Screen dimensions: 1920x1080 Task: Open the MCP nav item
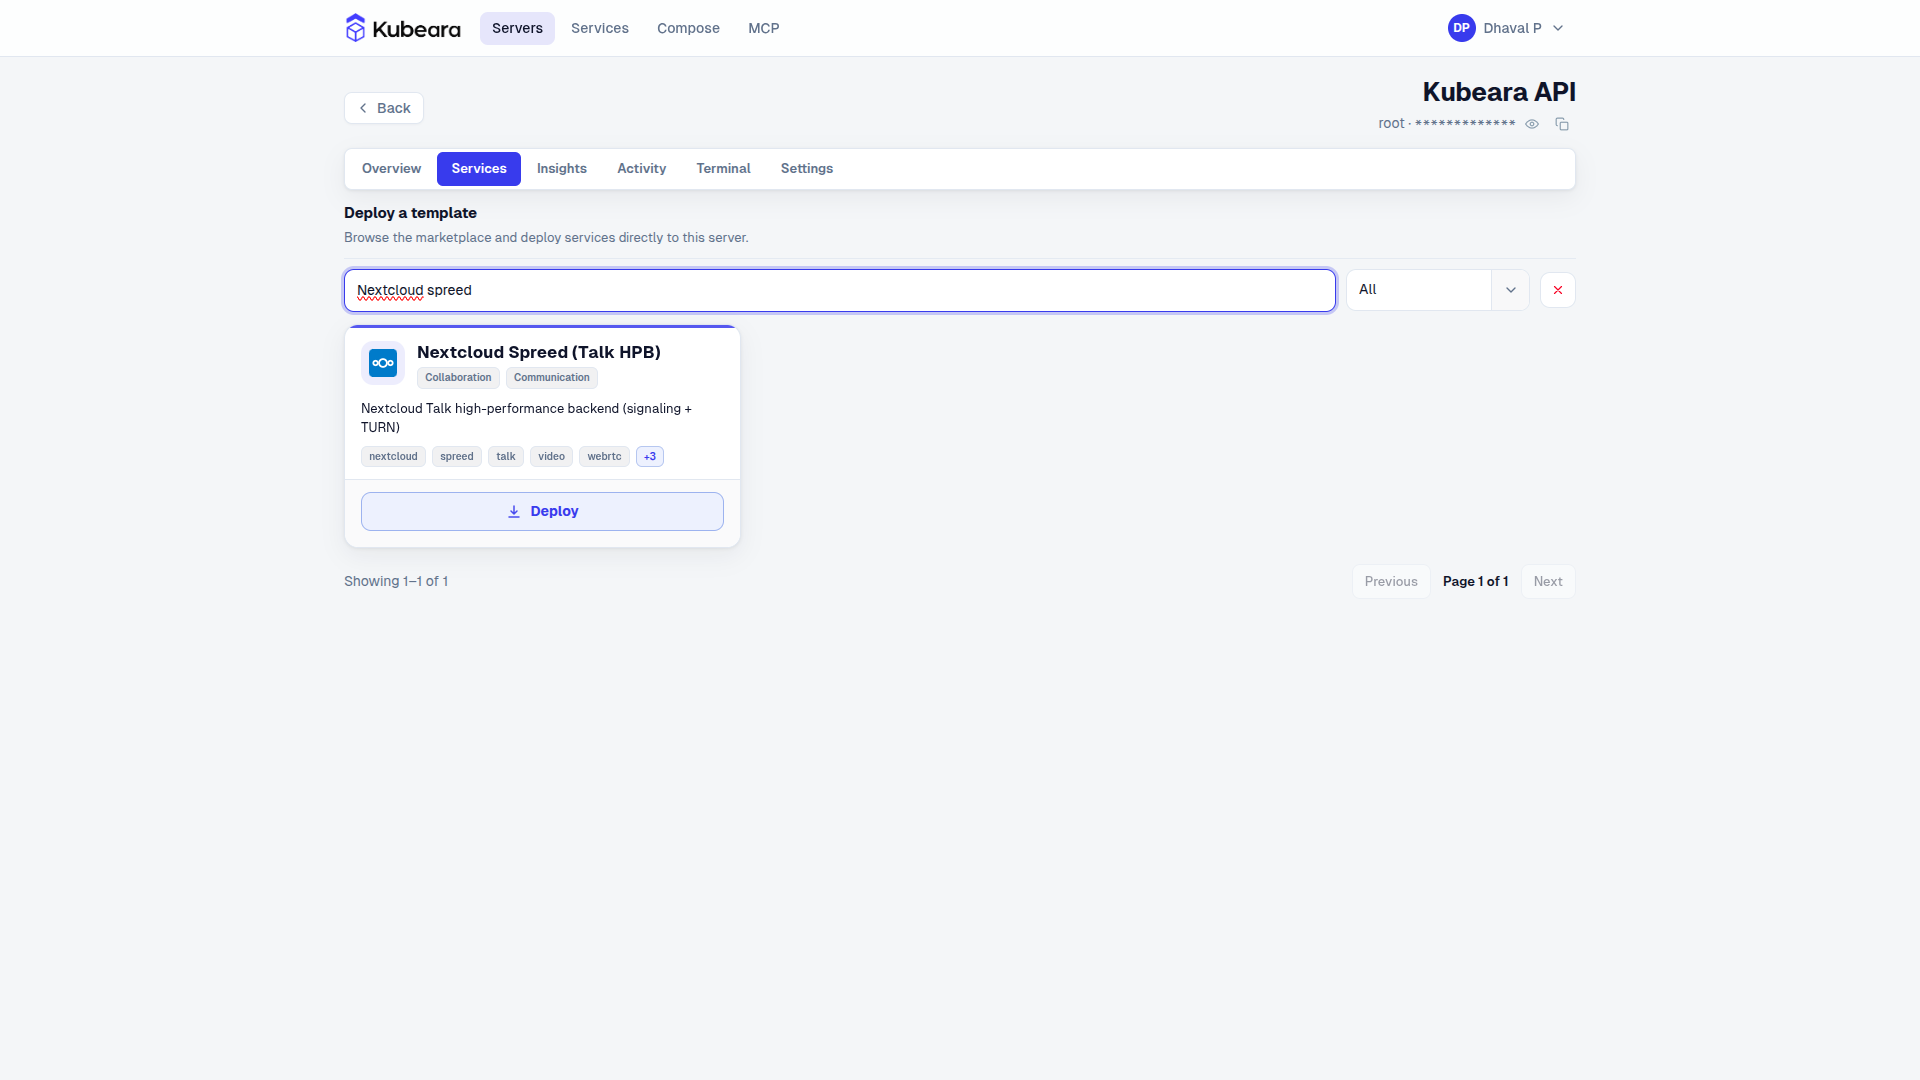point(764,28)
